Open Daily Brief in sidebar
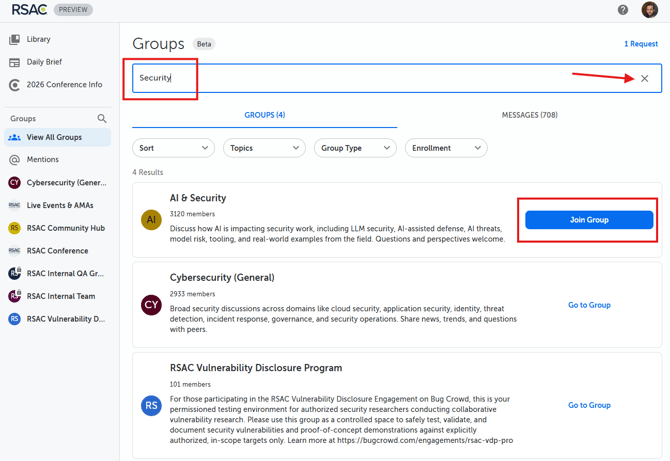 click(45, 62)
